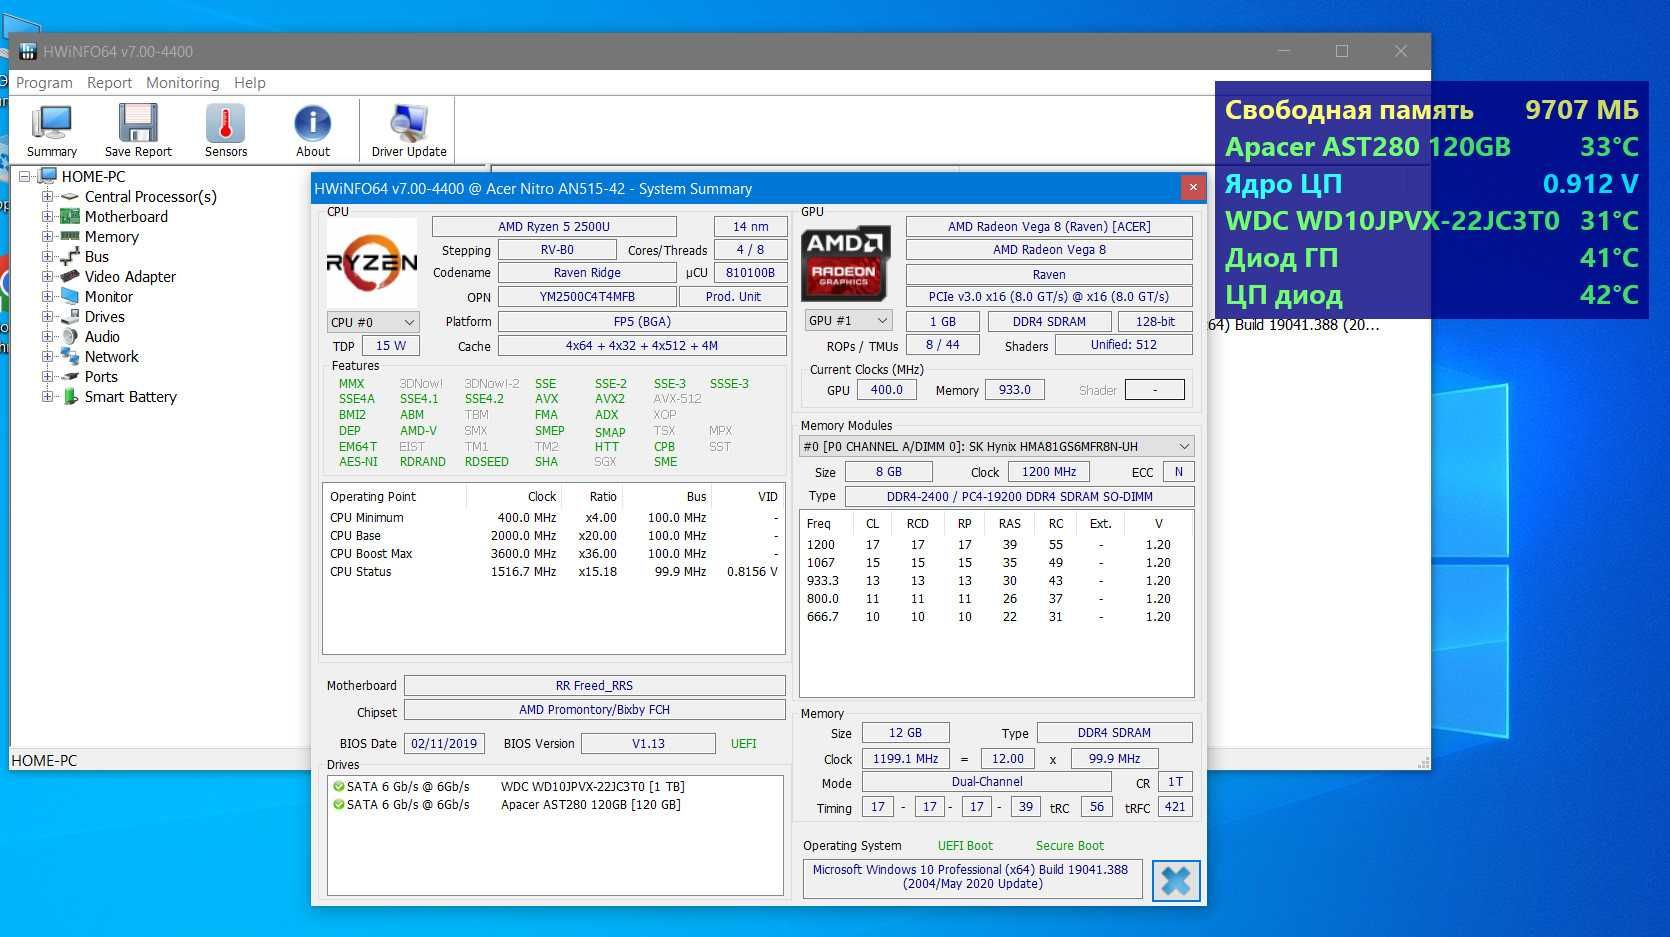The height and width of the screenshot is (937, 1670).
Task: Close System Summary with blue X button
Action: click(1176, 881)
